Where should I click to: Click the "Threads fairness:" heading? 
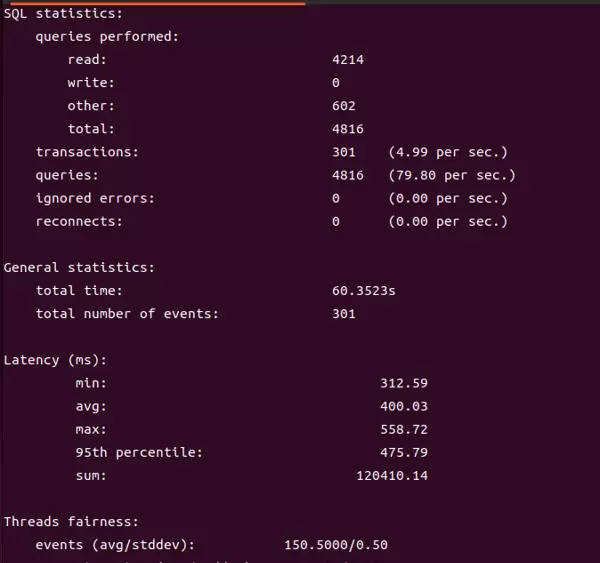click(x=71, y=522)
